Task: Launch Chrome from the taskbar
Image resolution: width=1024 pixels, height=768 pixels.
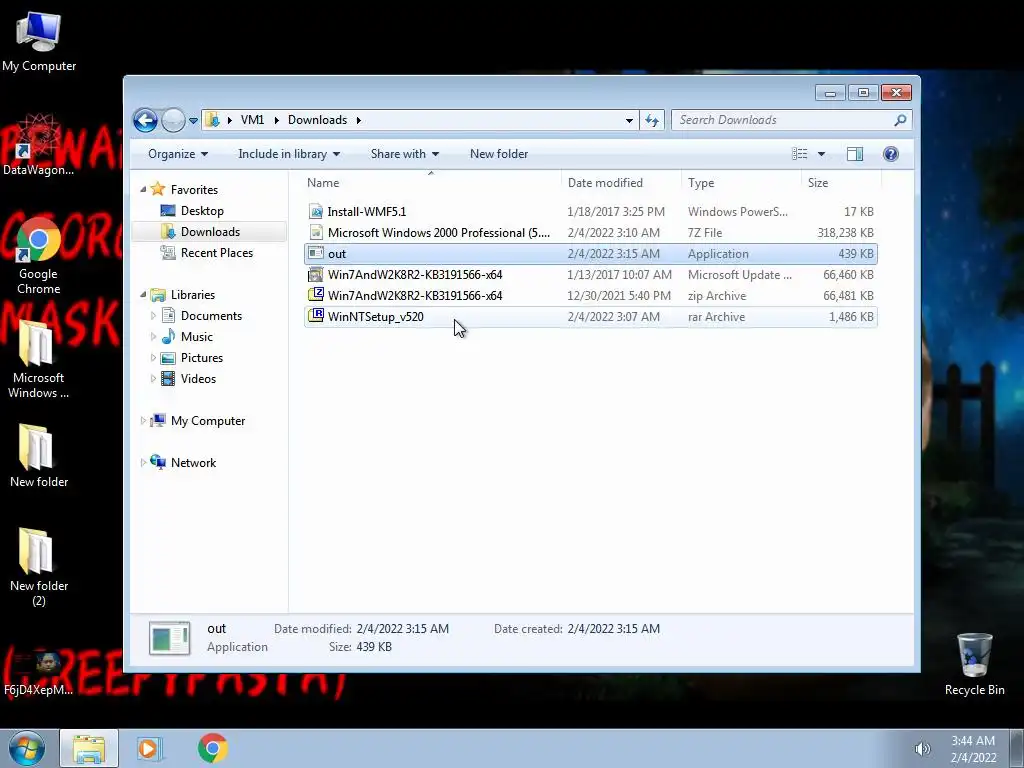Action: (212, 748)
